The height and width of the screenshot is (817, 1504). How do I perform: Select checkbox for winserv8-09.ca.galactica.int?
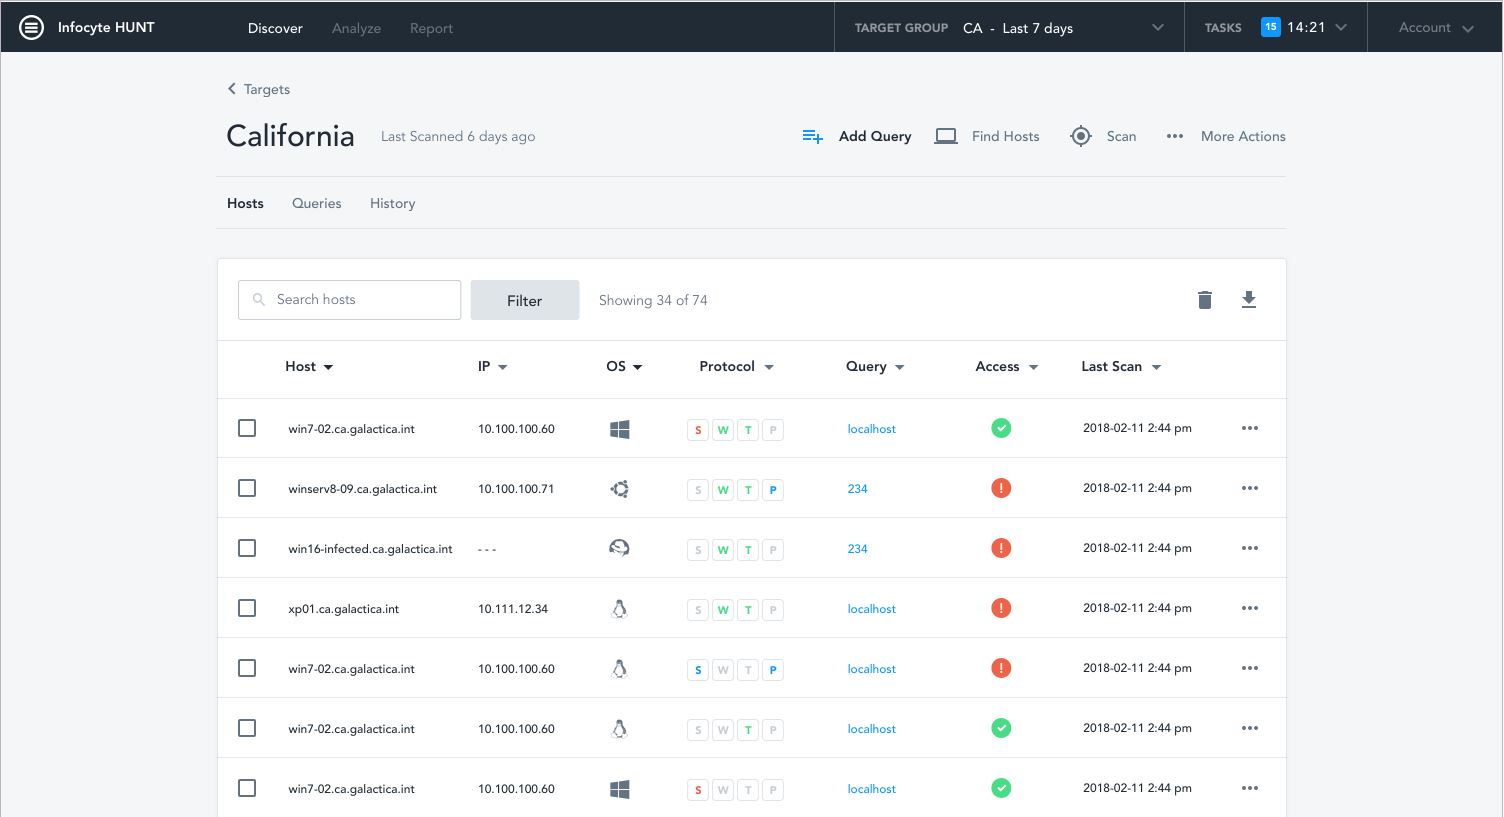[x=247, y=488]
